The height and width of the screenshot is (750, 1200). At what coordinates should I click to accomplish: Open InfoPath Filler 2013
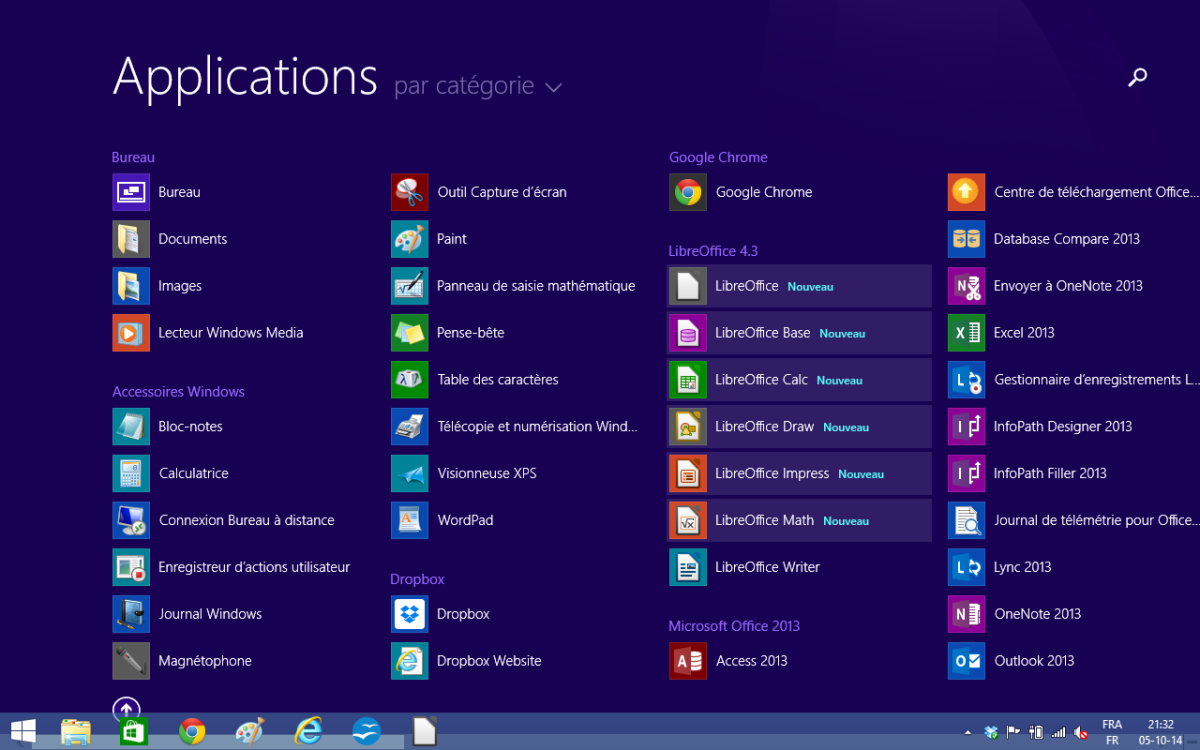(x=1027, y=474)
